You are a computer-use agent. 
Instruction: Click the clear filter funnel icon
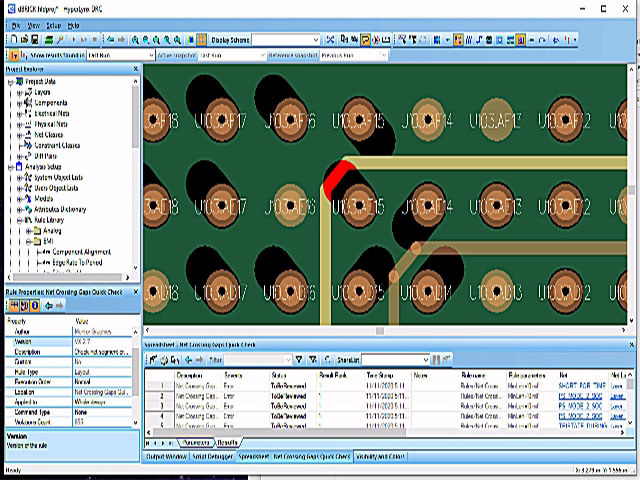[x=313, y=360]
